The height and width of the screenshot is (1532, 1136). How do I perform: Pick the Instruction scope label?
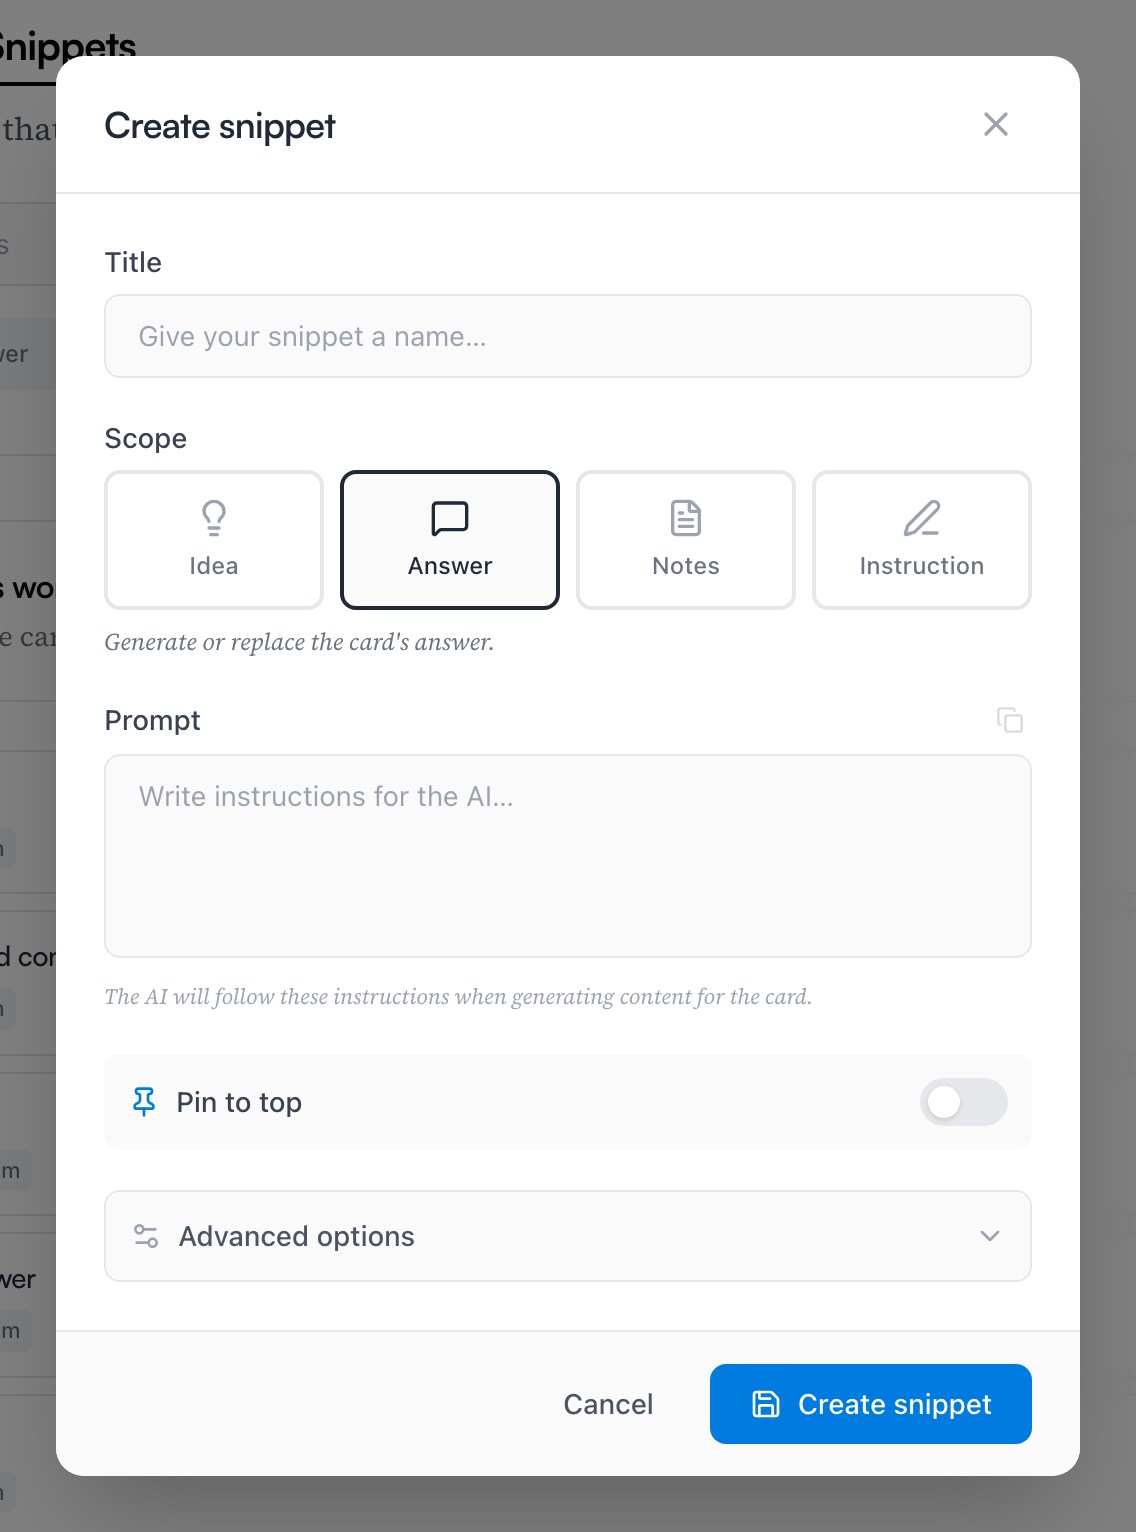922,566
